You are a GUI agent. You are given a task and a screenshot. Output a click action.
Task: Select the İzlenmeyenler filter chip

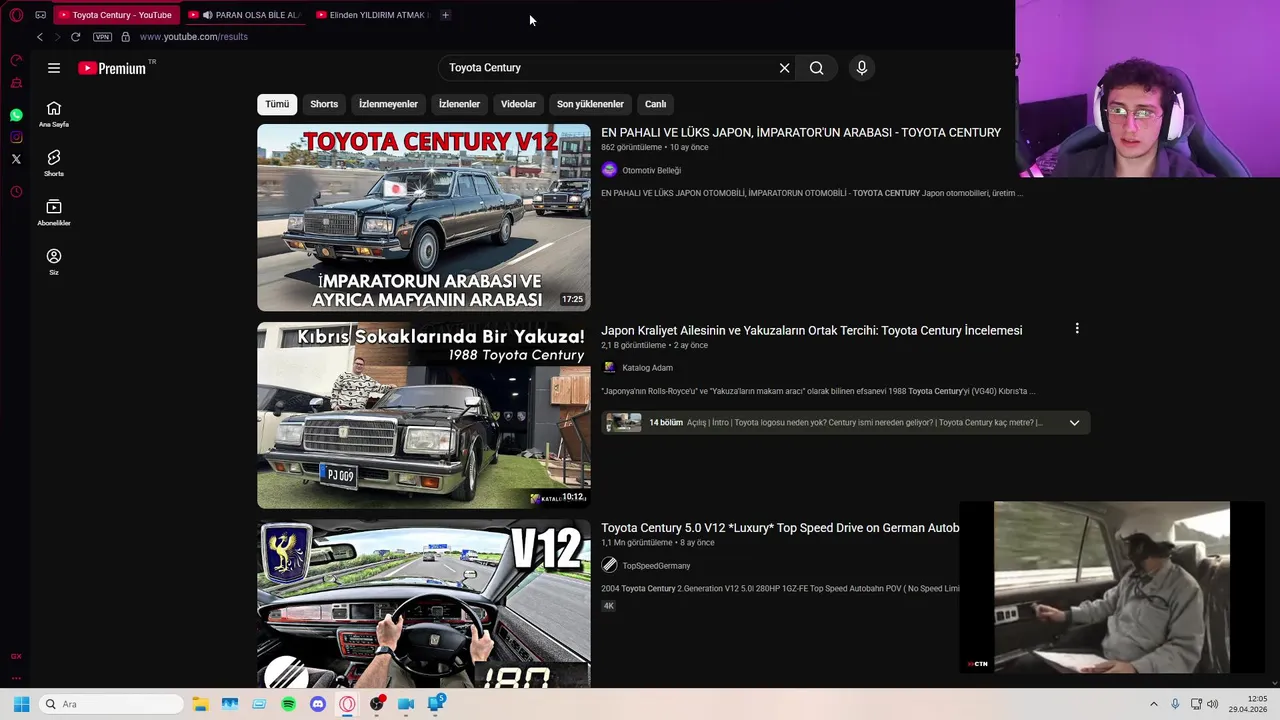pyautogui.click(x=388, y=104)
